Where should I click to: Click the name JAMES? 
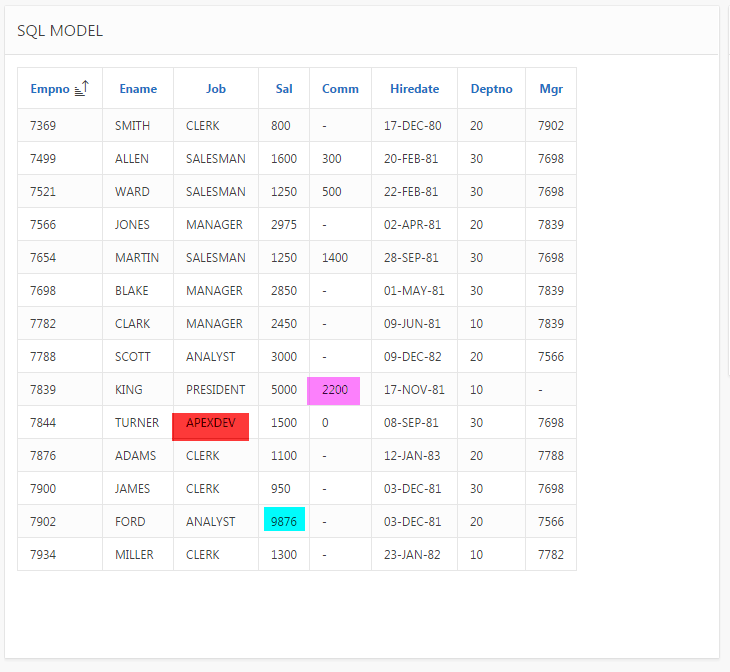132,489
